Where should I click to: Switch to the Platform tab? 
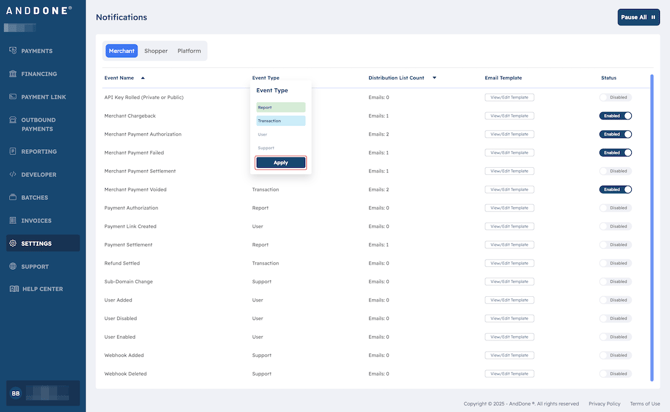point(189,51)
